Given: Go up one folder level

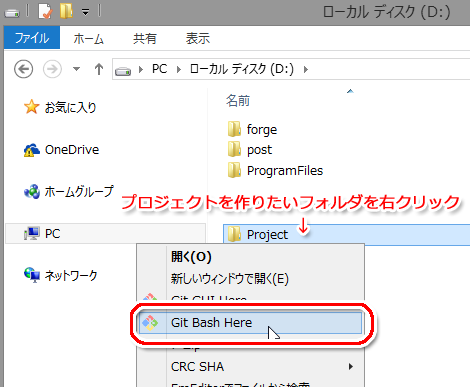Looking at the screenshot, I should (x=99, y=69).
